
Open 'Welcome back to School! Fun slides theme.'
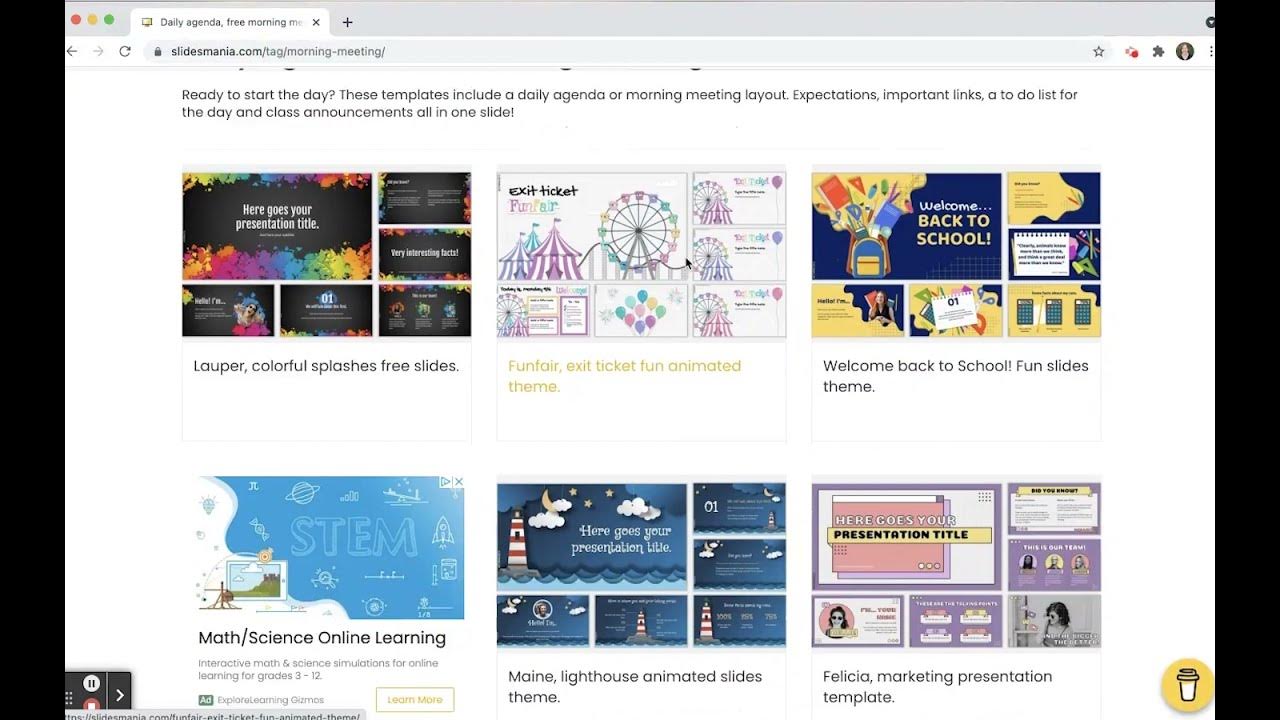[x=955, y=376]
